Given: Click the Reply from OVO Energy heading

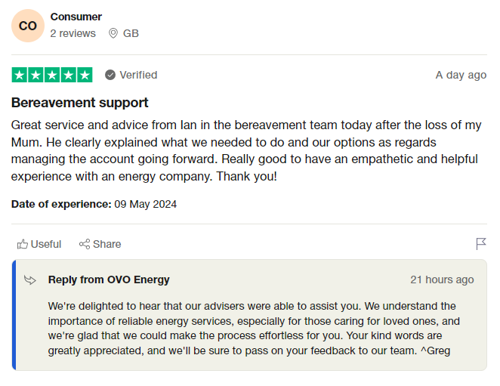Looking at the screenshot, I should tap(109, 280).
